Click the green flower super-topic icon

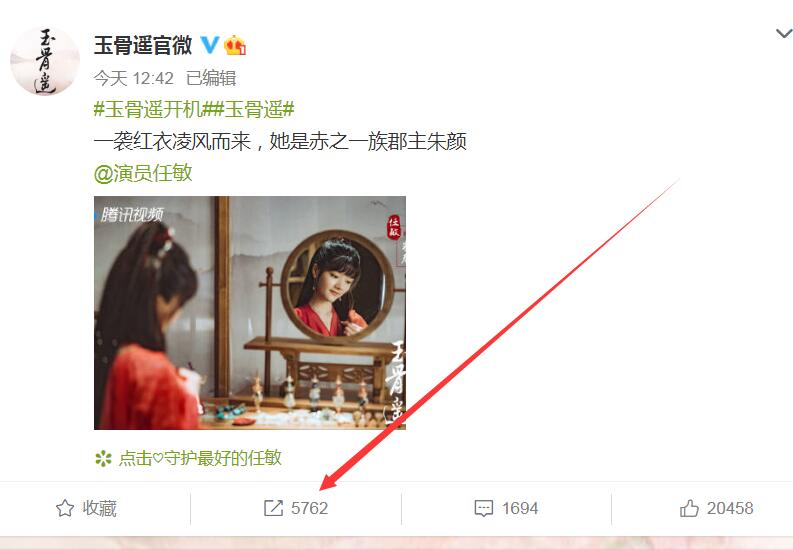pos(103,459)
